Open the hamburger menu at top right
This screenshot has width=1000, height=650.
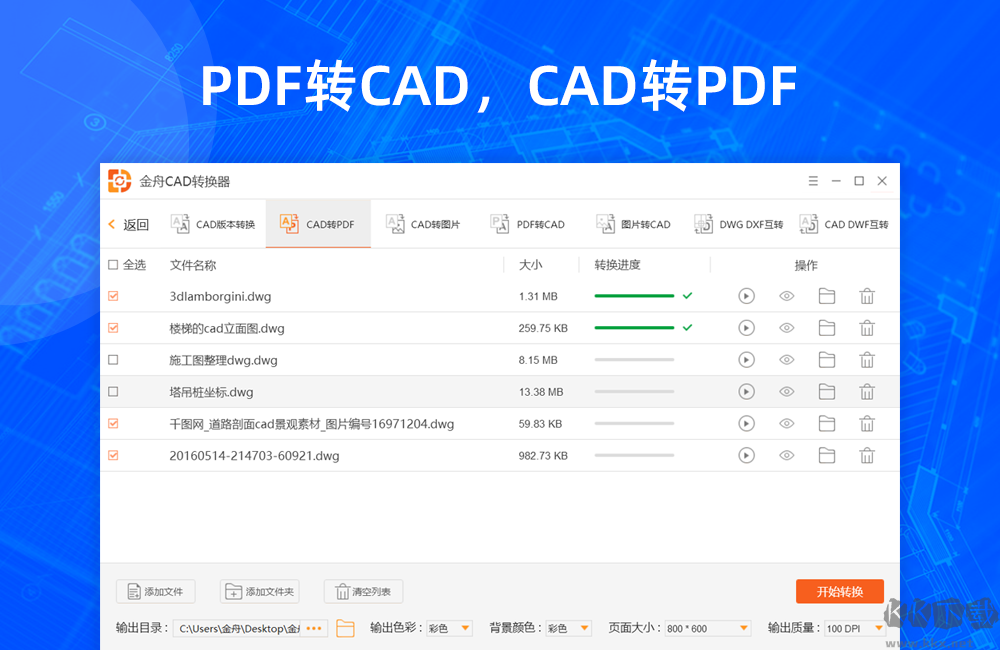coord(813,181)
